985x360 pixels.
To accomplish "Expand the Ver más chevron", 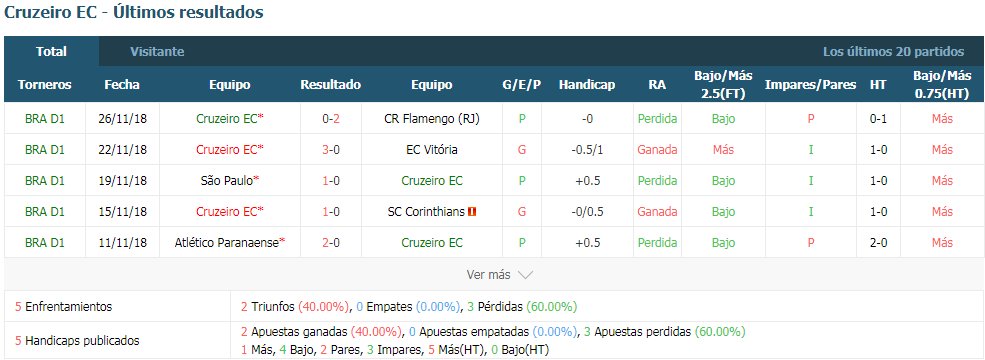I will 526,275.
